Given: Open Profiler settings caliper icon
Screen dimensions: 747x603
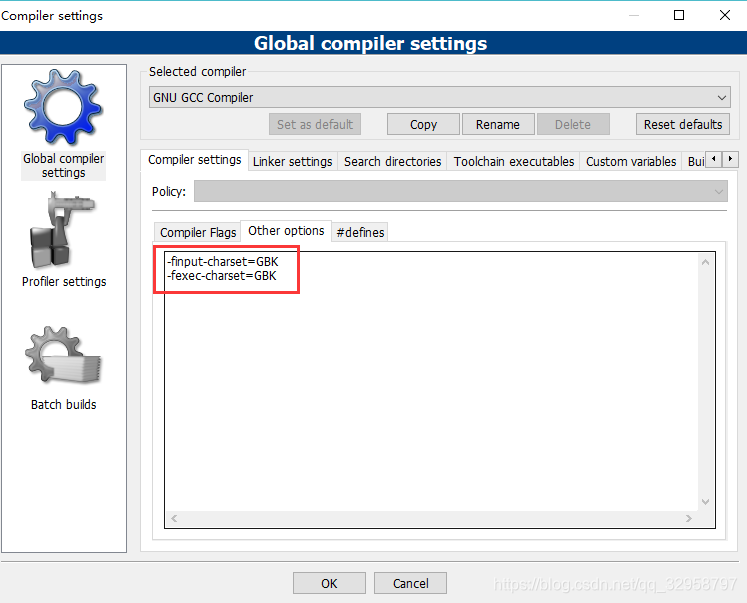Looking at the screenshot, I should coord(63,230).
